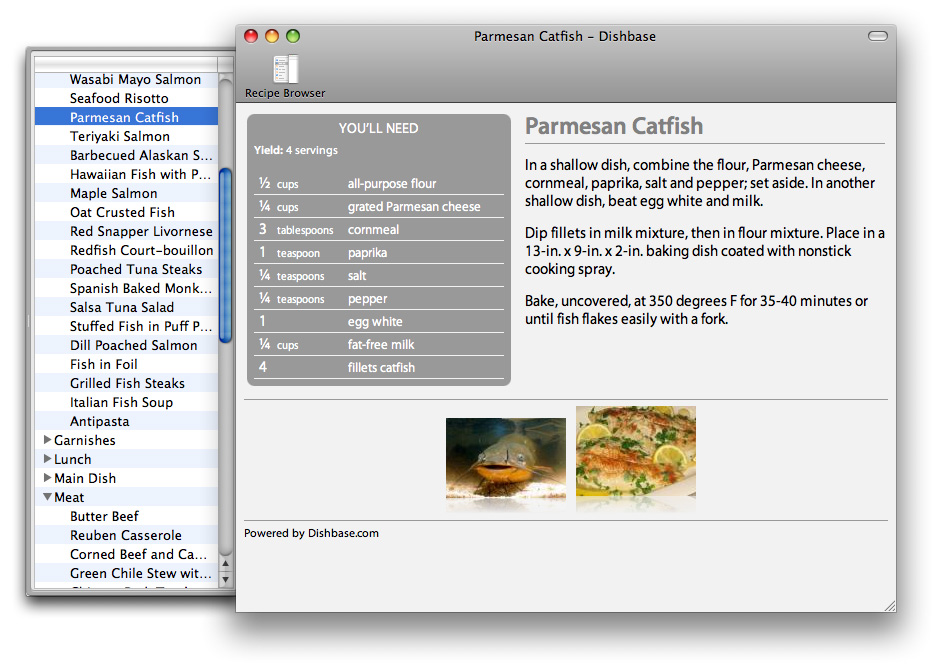Image resolution: width=936 pixels, height=667 pixels.
Task: Click the Dishbase.com link
Action: click(344, 533)
